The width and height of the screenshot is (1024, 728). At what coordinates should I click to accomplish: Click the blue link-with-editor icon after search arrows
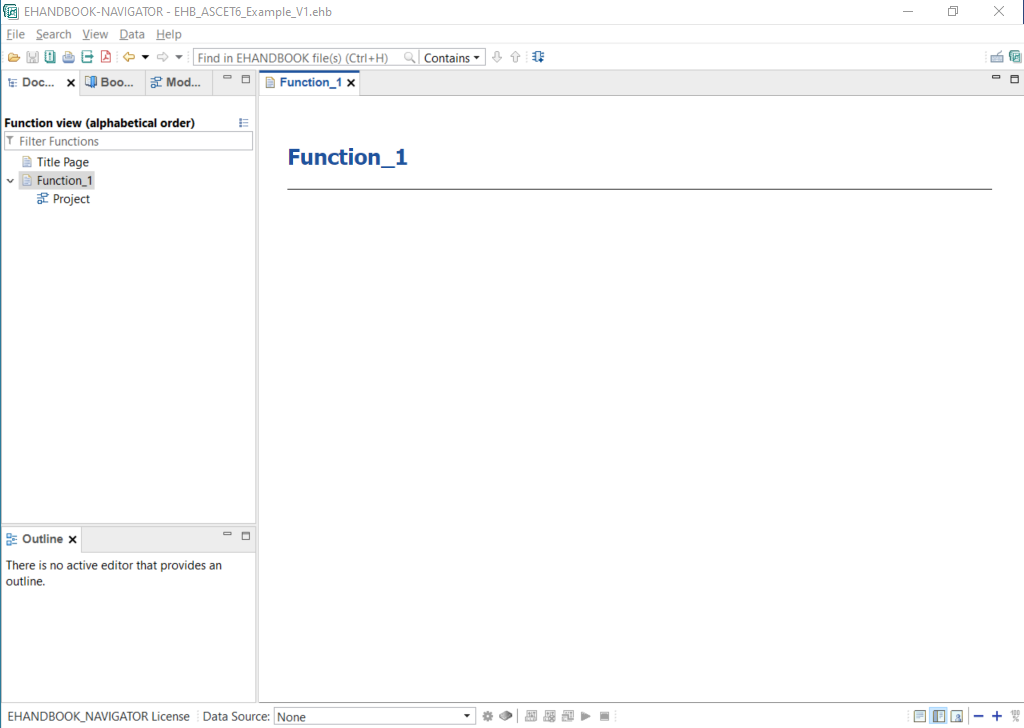538,57
